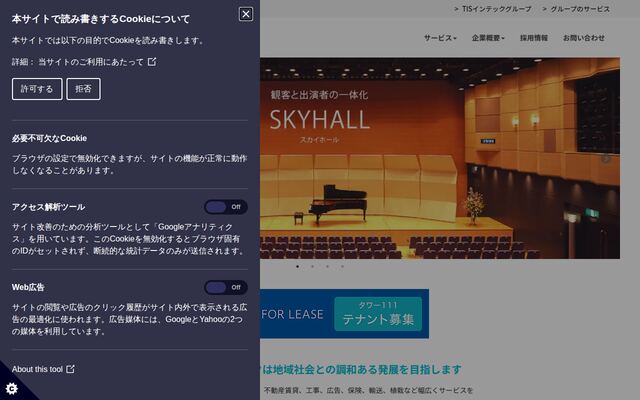Click the FOR LEASE banner text
Image resolution: width=640 pixels, height=400 pixels.
pos(292,314)
